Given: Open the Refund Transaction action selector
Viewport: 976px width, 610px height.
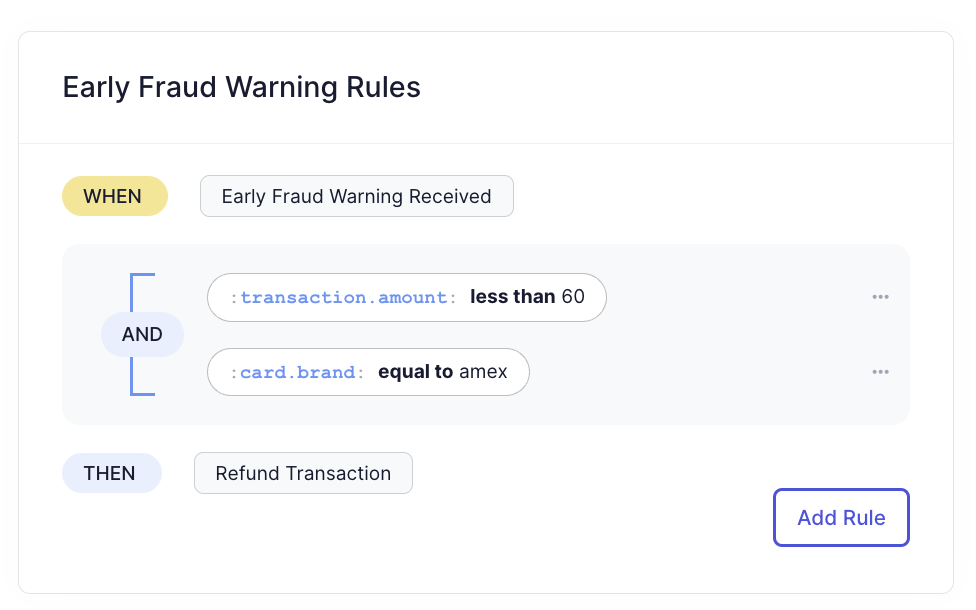Looking at the screenshot, I should tap(303, 473).
